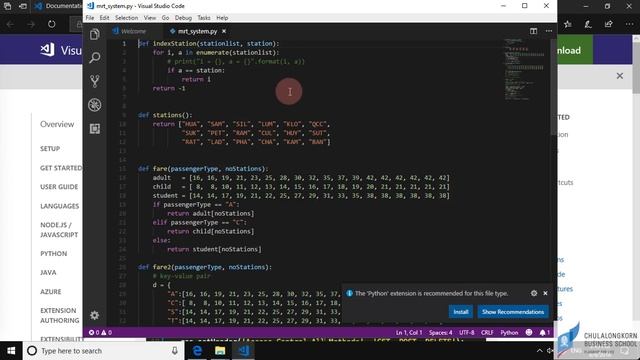
Task: Click the Visual Studio Code taskbar icon
Action: [x=244, y=351]
